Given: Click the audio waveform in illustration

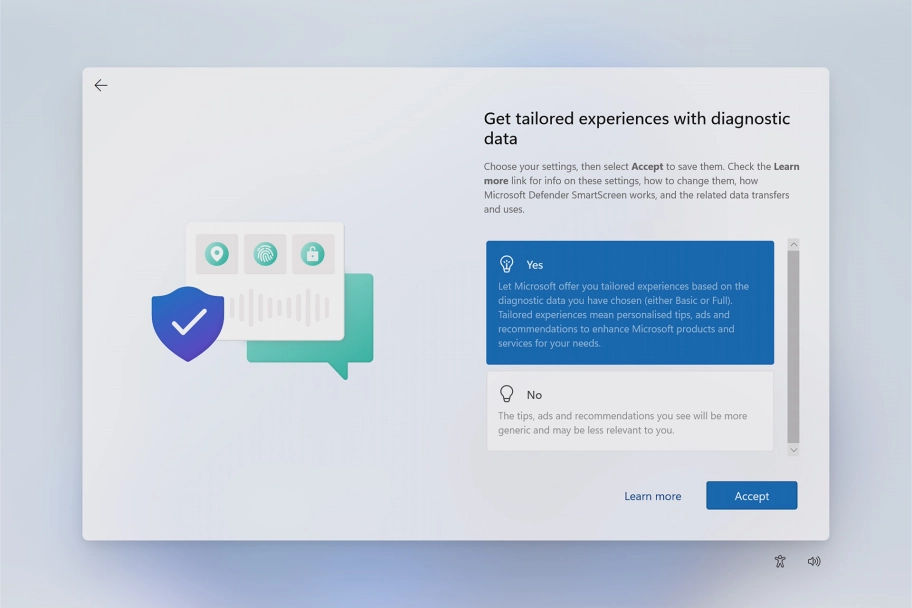Looking at the screenshot, I should 280,308.
